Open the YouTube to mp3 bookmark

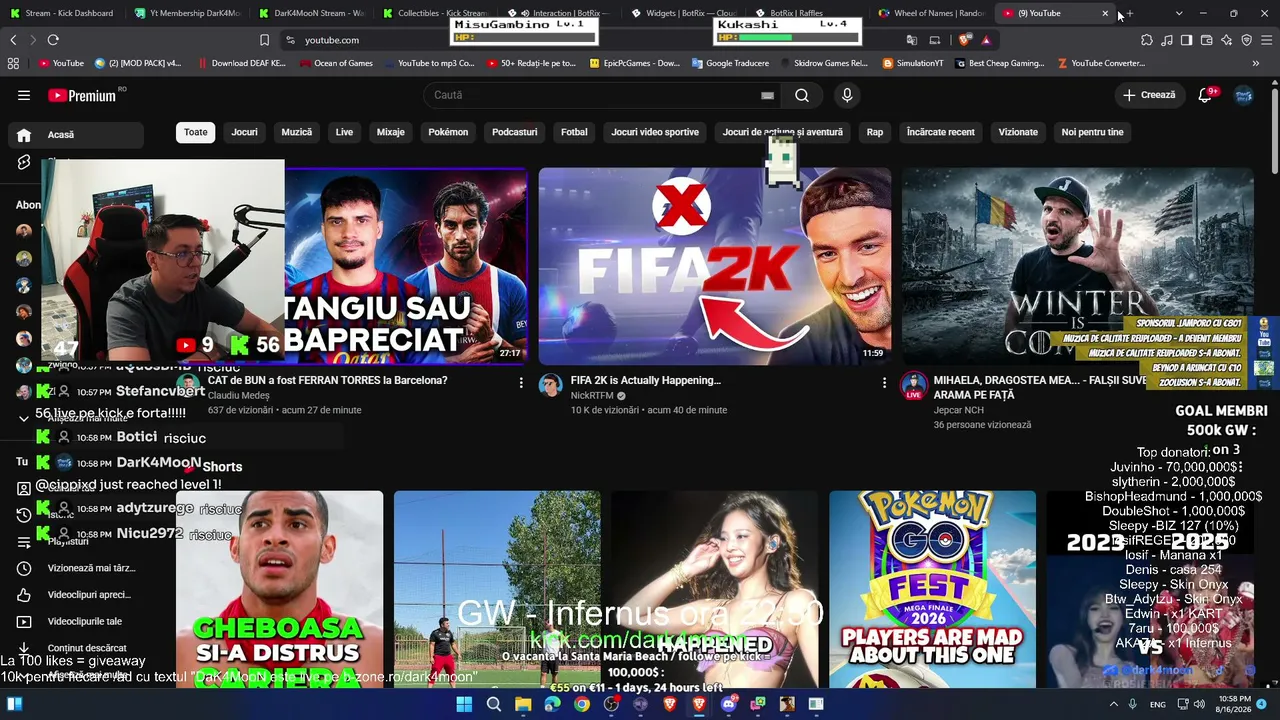click(x=429, y=63)
